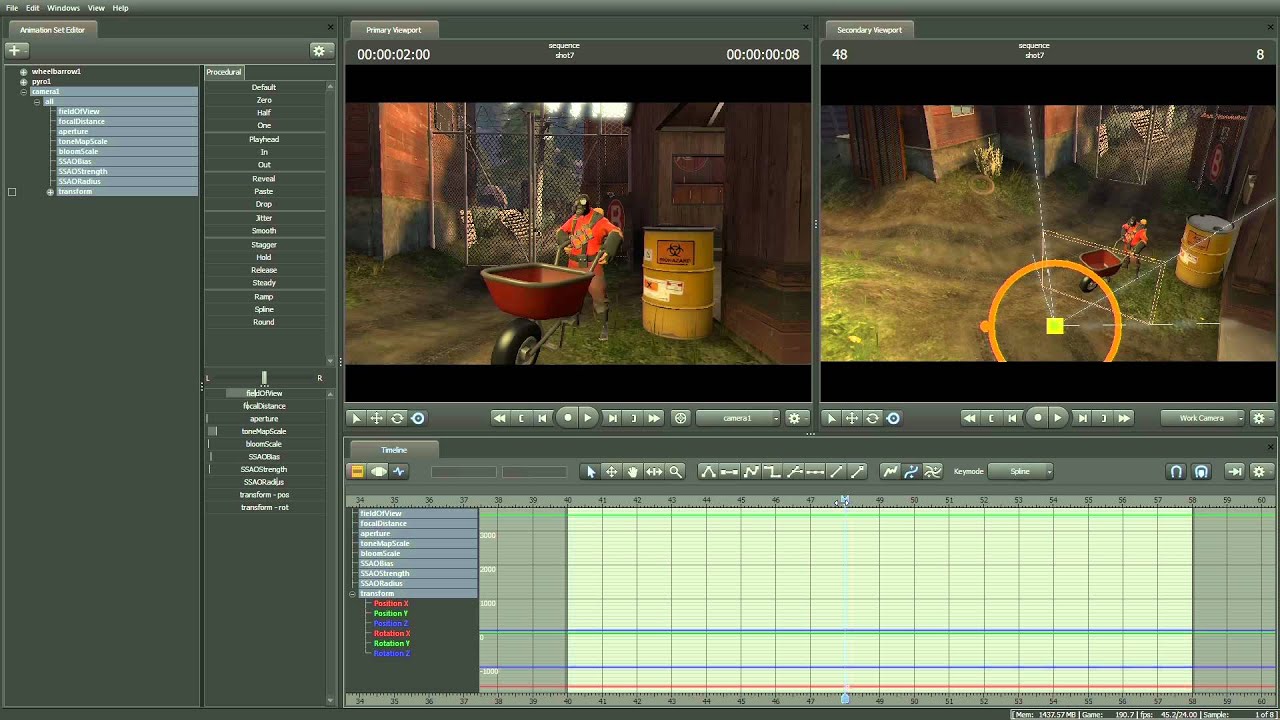Toggle the green curve display mode icon
Image resolution: width=1280 pixels, height=720 pixels.
pos(890,472)
